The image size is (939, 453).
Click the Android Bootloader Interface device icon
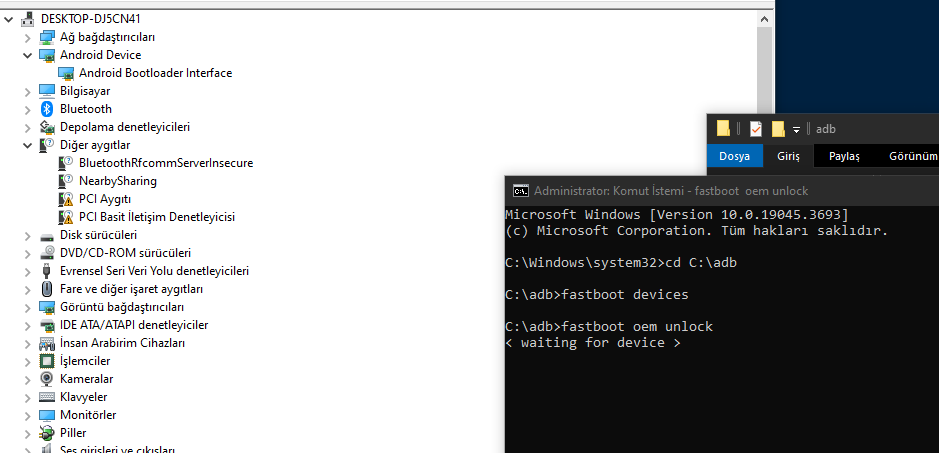point(66,73)
